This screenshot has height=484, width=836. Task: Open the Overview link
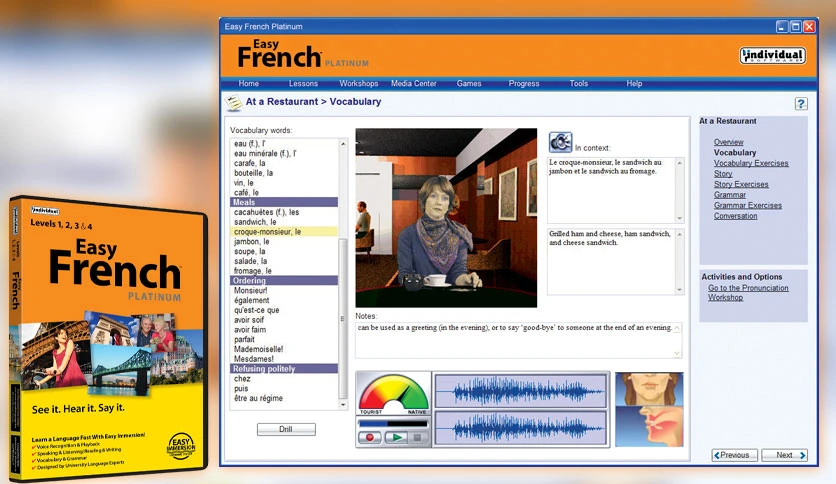point(728,142)
